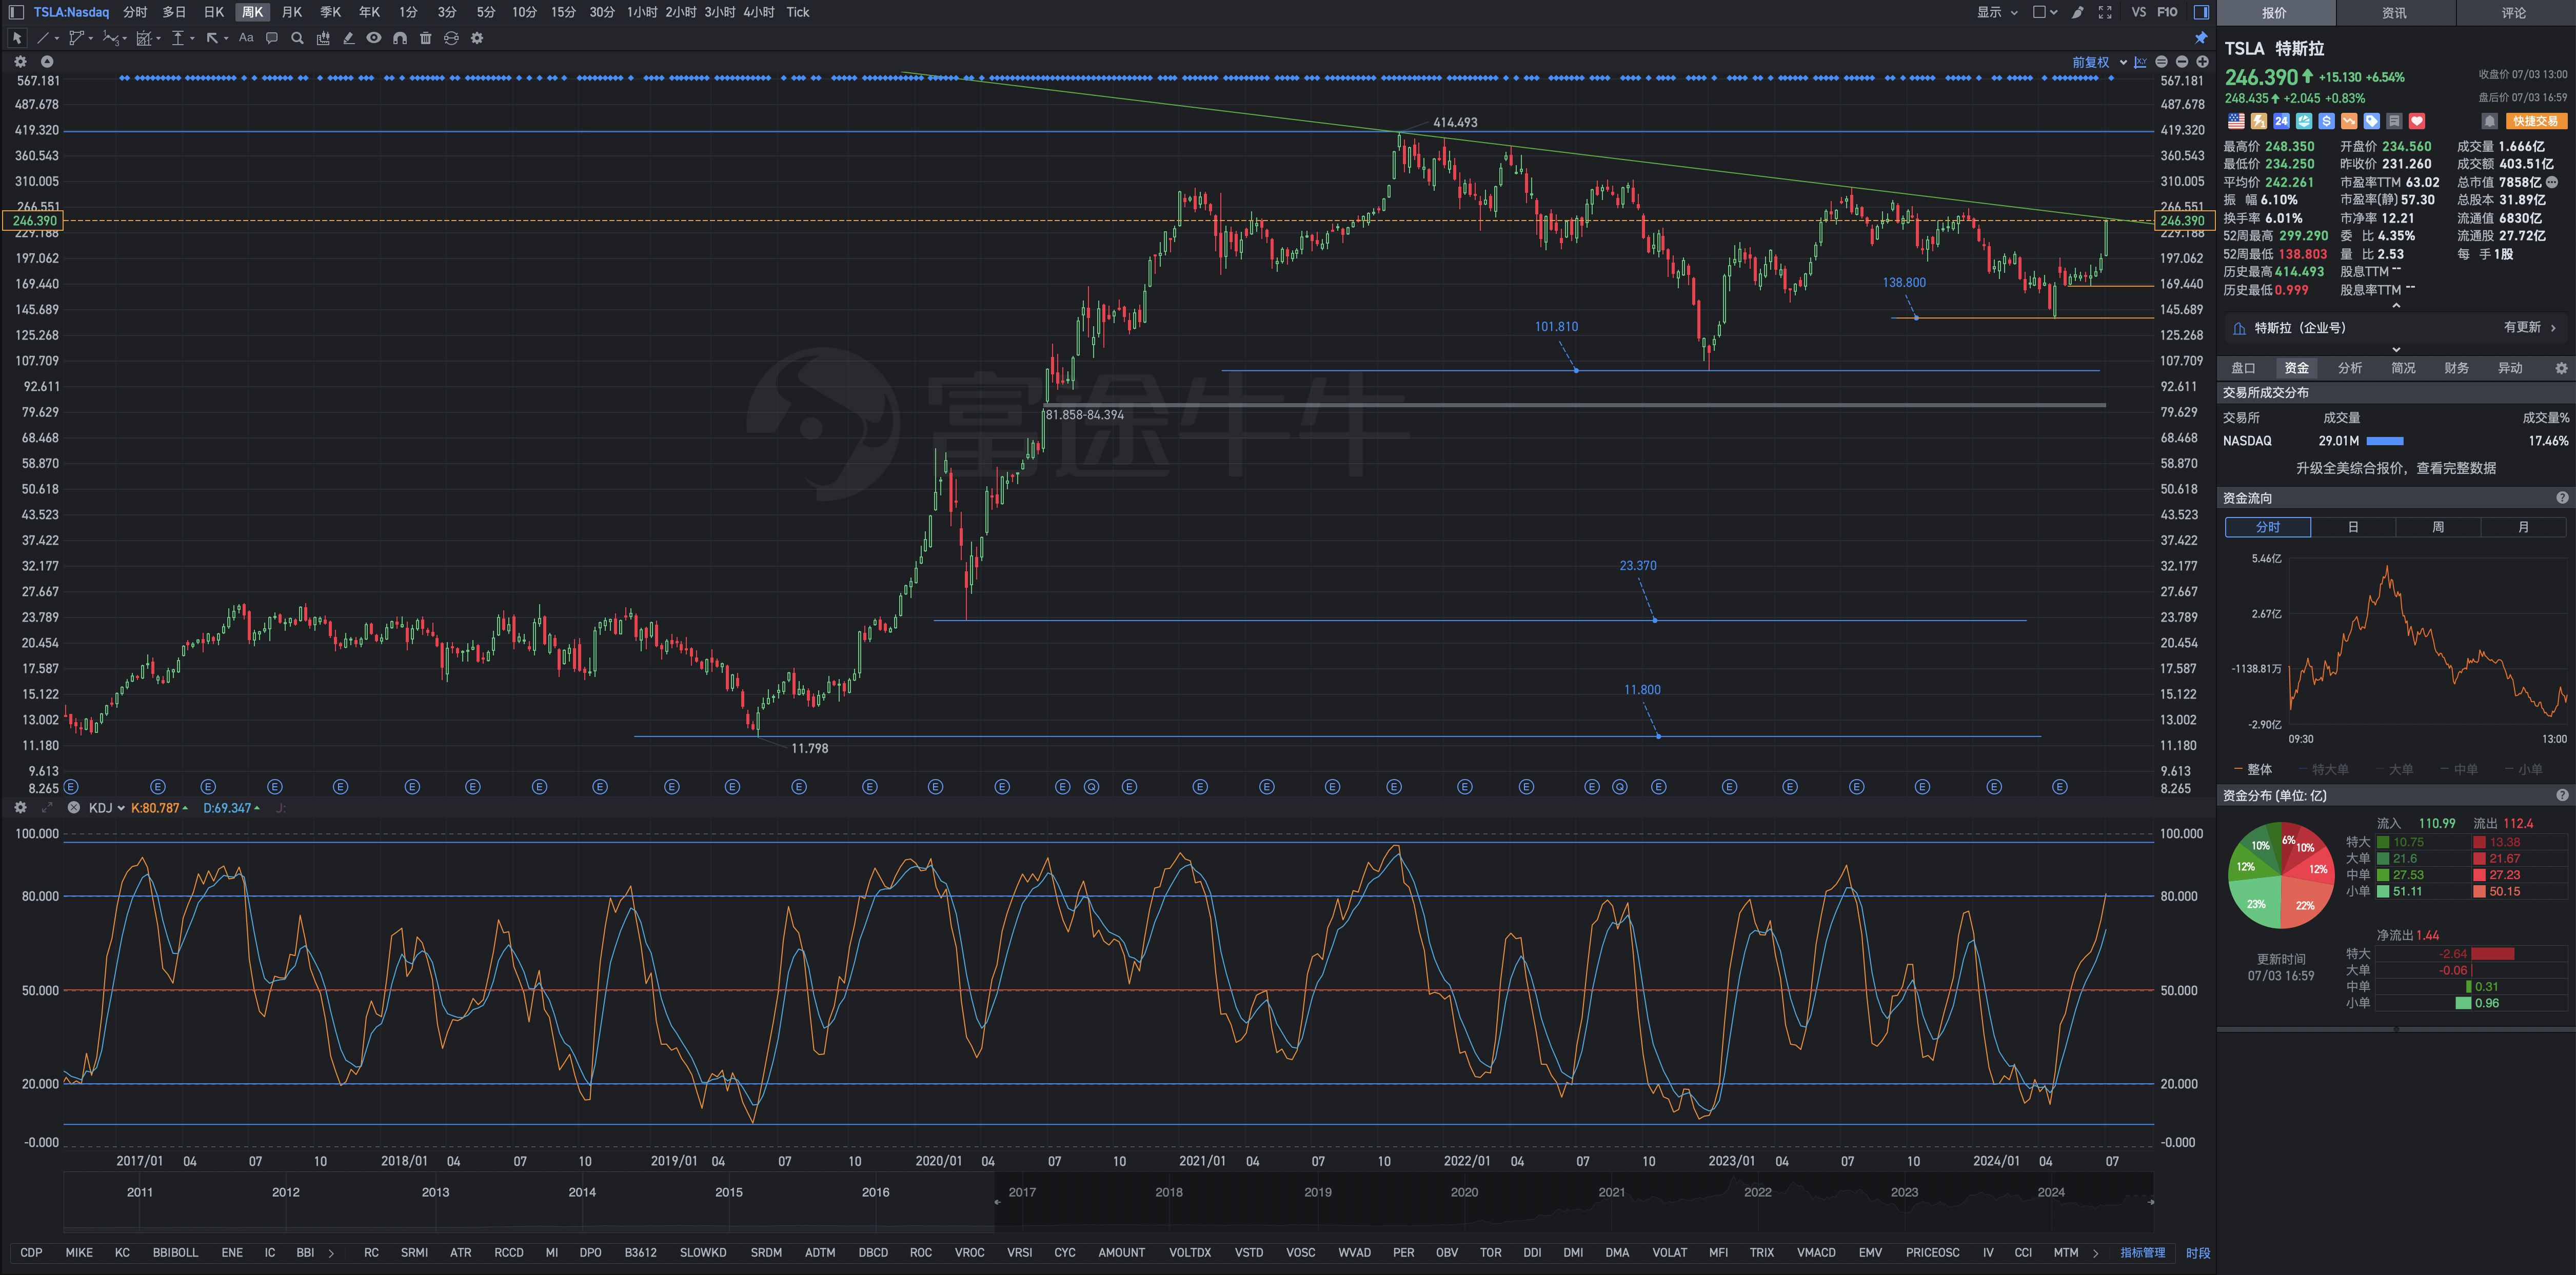Activate the magnifier zoom tool
Screen dimensions: 2576x1275
pos(297,38)
